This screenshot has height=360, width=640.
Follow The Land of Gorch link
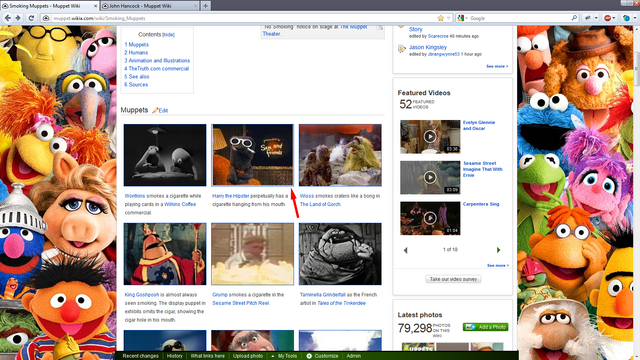320,204
